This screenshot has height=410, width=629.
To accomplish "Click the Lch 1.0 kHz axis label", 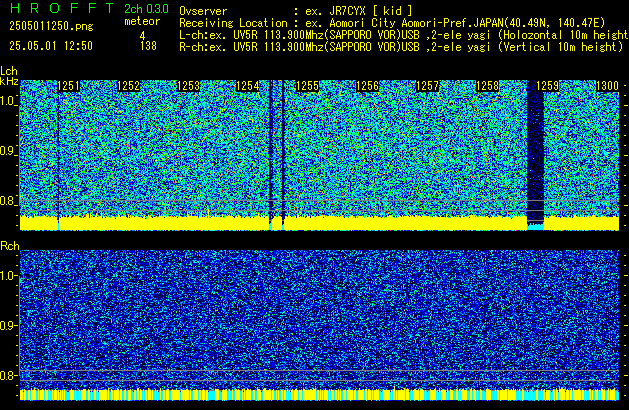I will point(8,101).
